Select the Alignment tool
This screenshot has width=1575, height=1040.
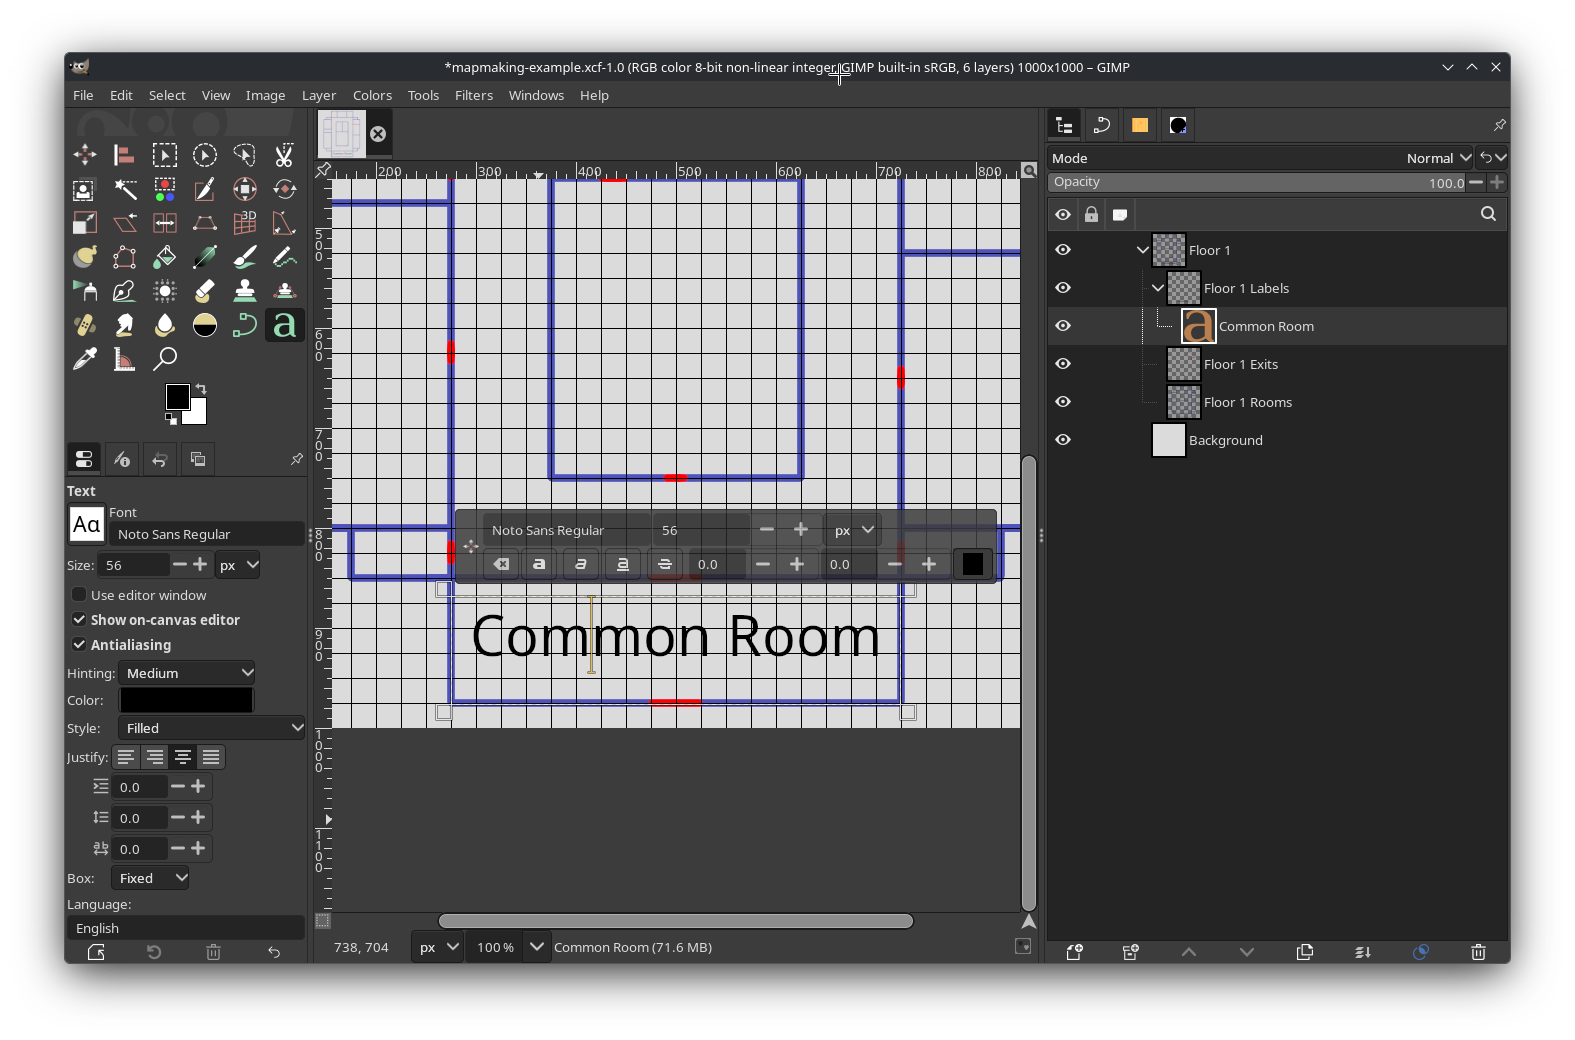125,155
